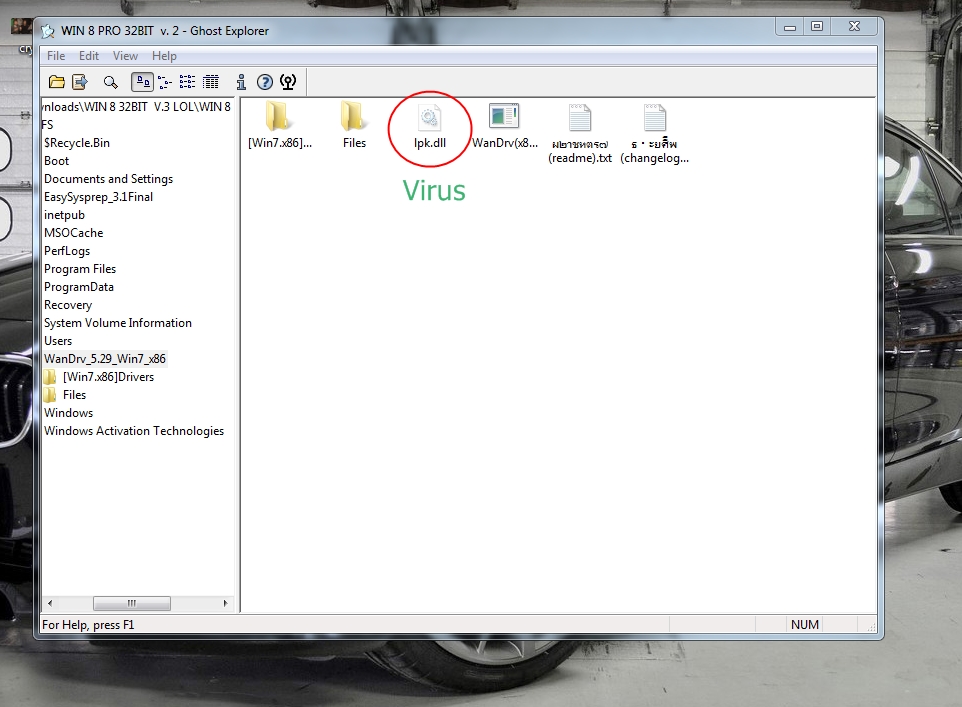Select ProgramData in the tree
The height and width of the screenshot is (707, 962).
pyautogui.click(x=79, y=287)
